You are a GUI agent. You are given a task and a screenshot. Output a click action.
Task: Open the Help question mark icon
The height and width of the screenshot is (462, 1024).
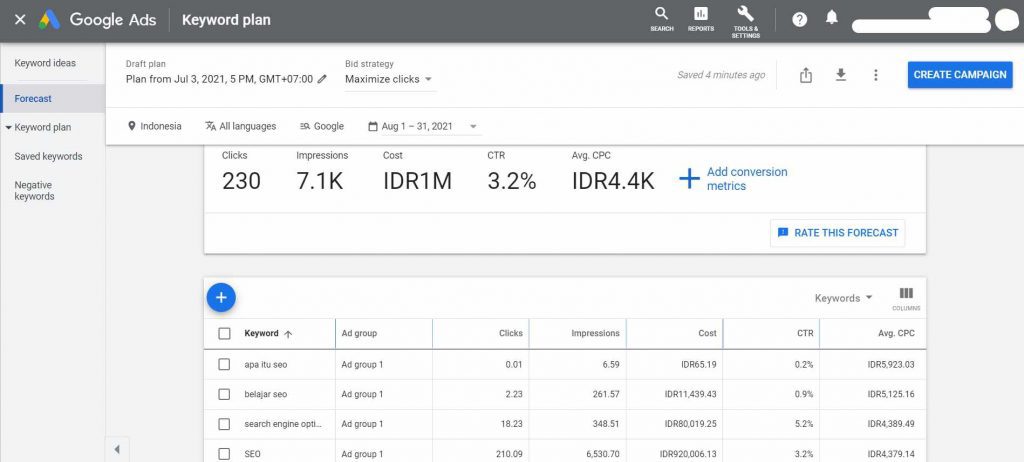click(799, 20)
